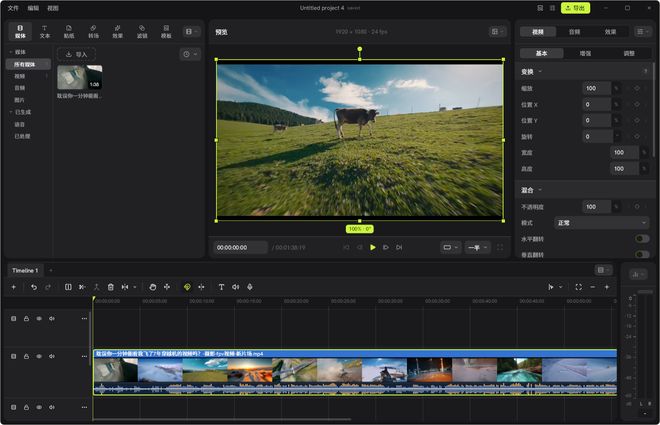Select the hand pan tool
Image resolution: width=660 pixels, height=425 pixels.
tap(153, 287)
